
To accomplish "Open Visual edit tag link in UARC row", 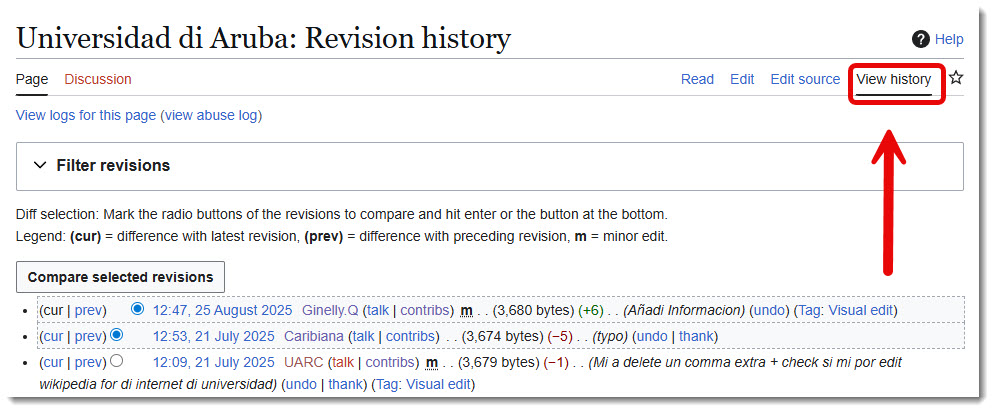I will [x=439, y=384].
